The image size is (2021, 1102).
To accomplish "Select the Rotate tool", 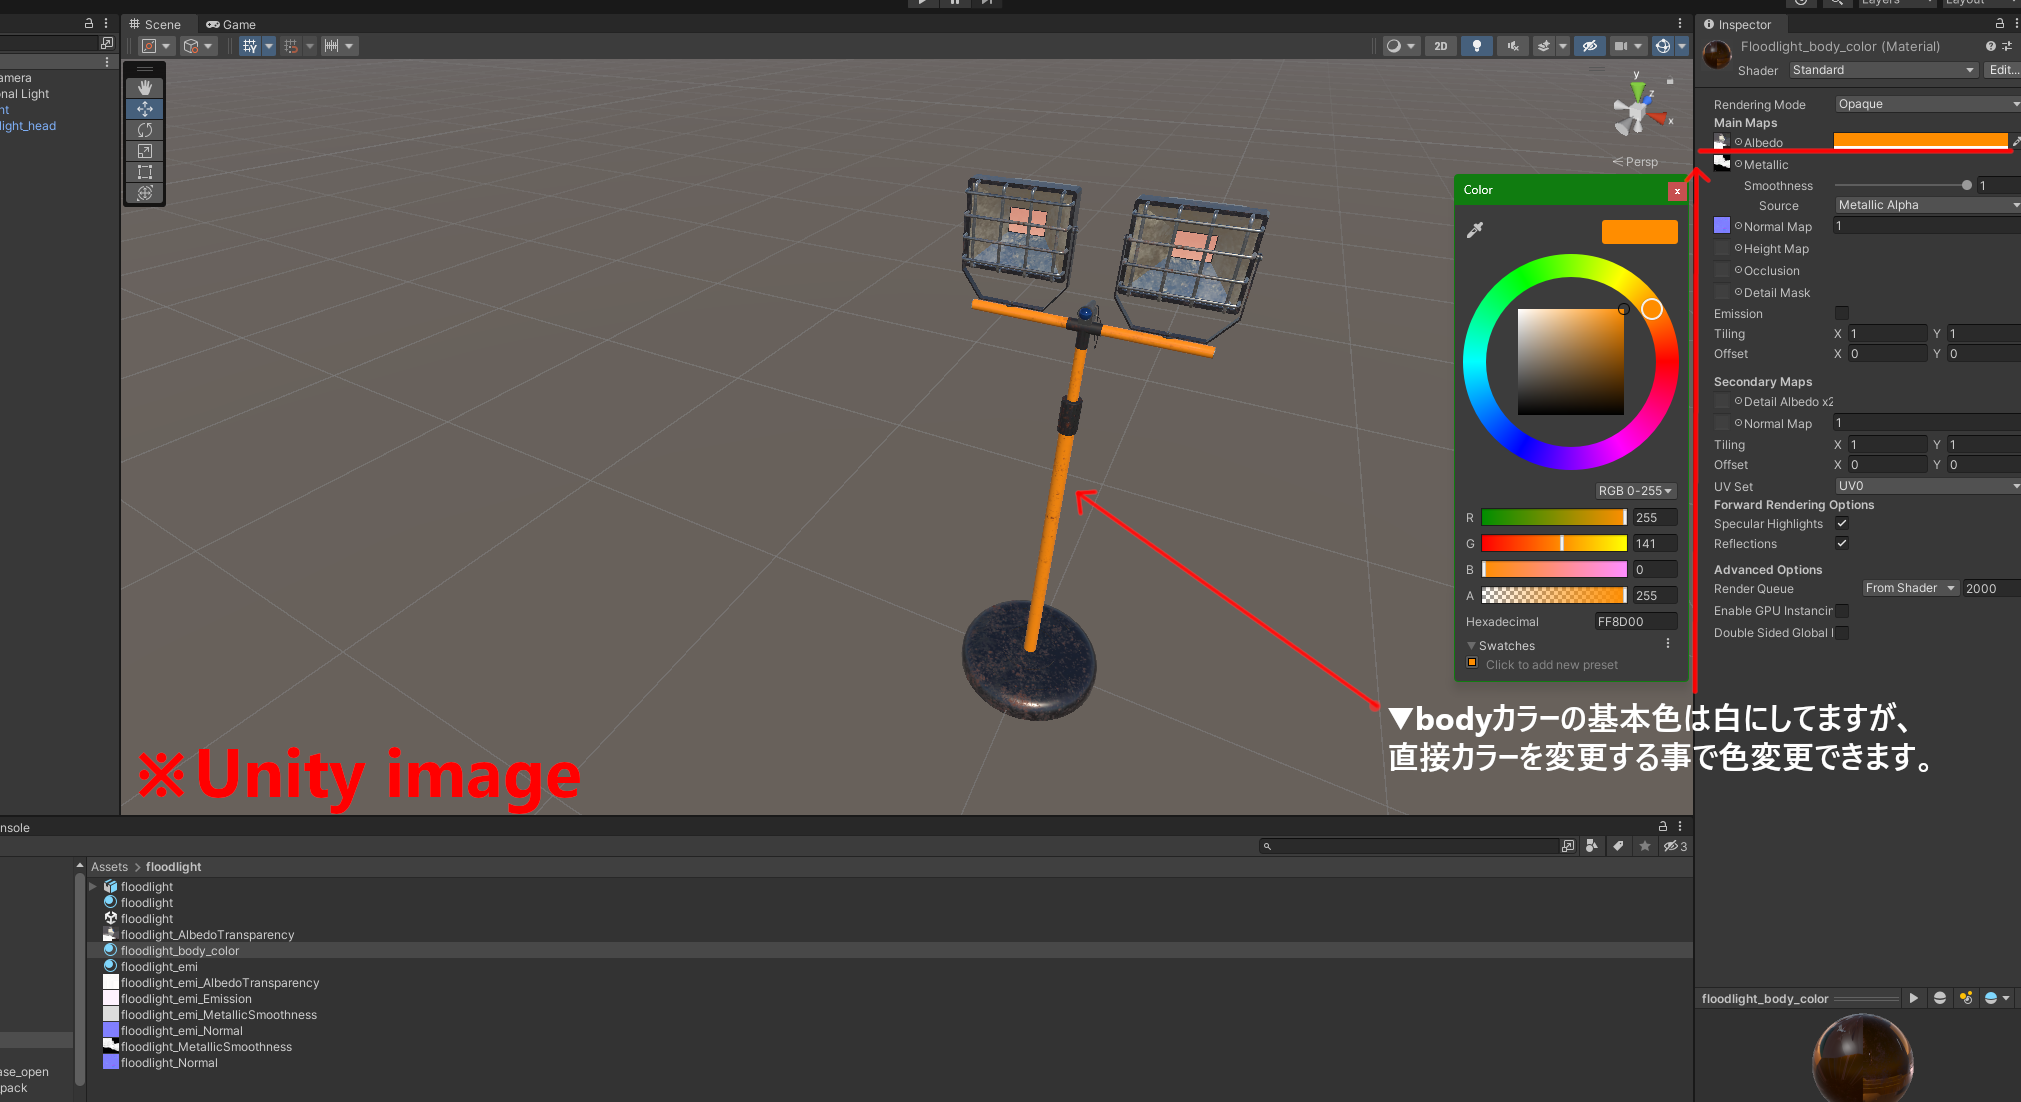I will 145,130.
